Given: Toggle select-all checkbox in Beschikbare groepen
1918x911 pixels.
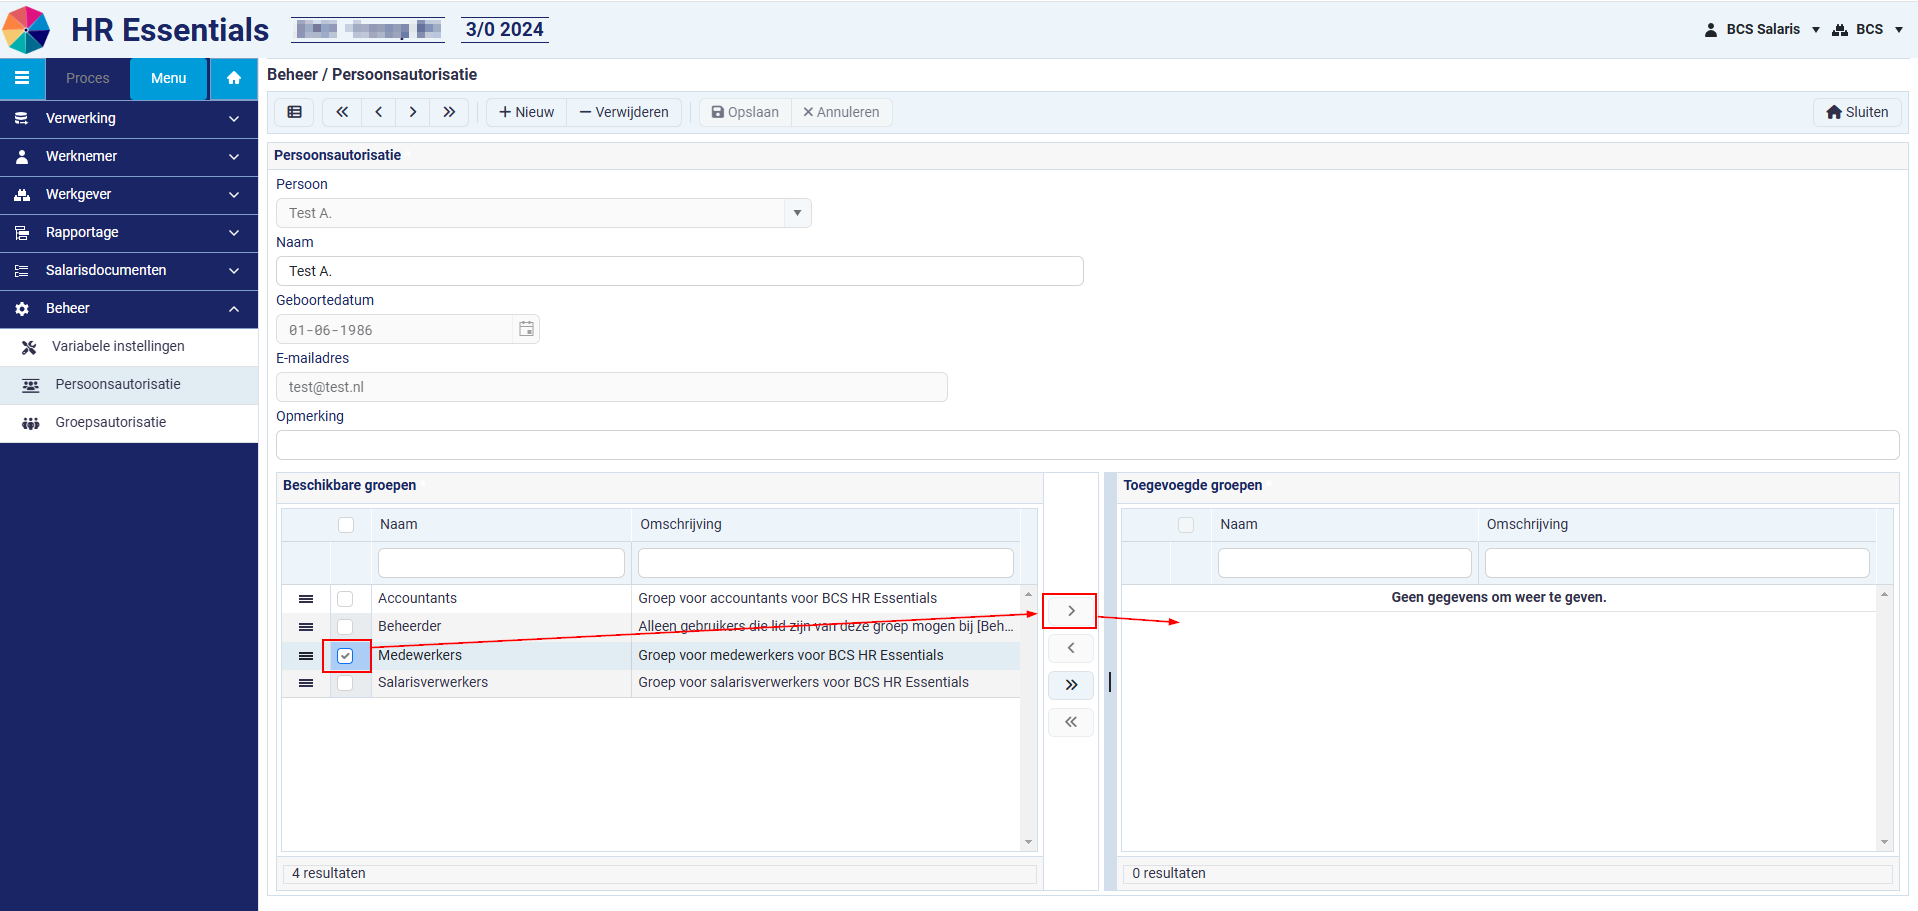Looking at the screenshot, I should (x=346, y=525).
